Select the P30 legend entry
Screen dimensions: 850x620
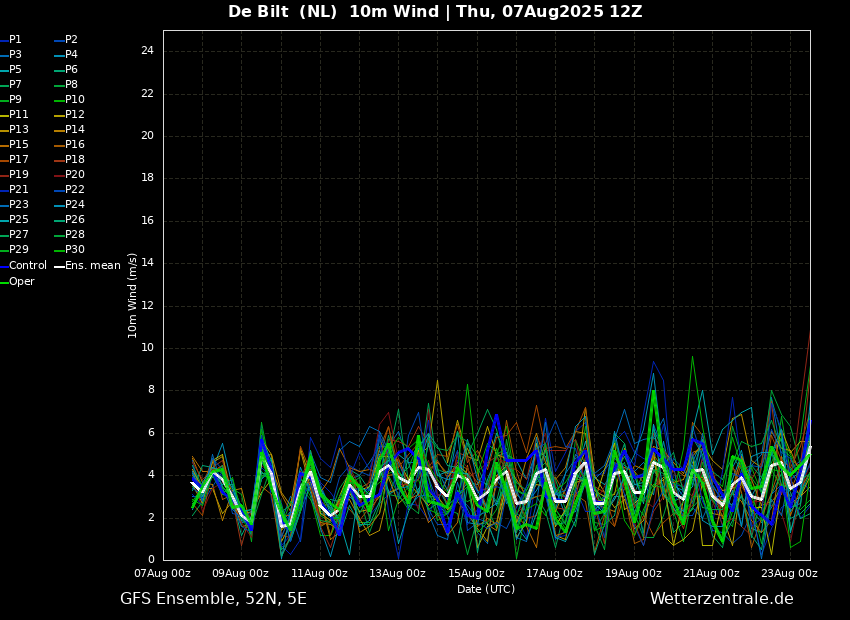pyautogui.click(x=69, y=249)
